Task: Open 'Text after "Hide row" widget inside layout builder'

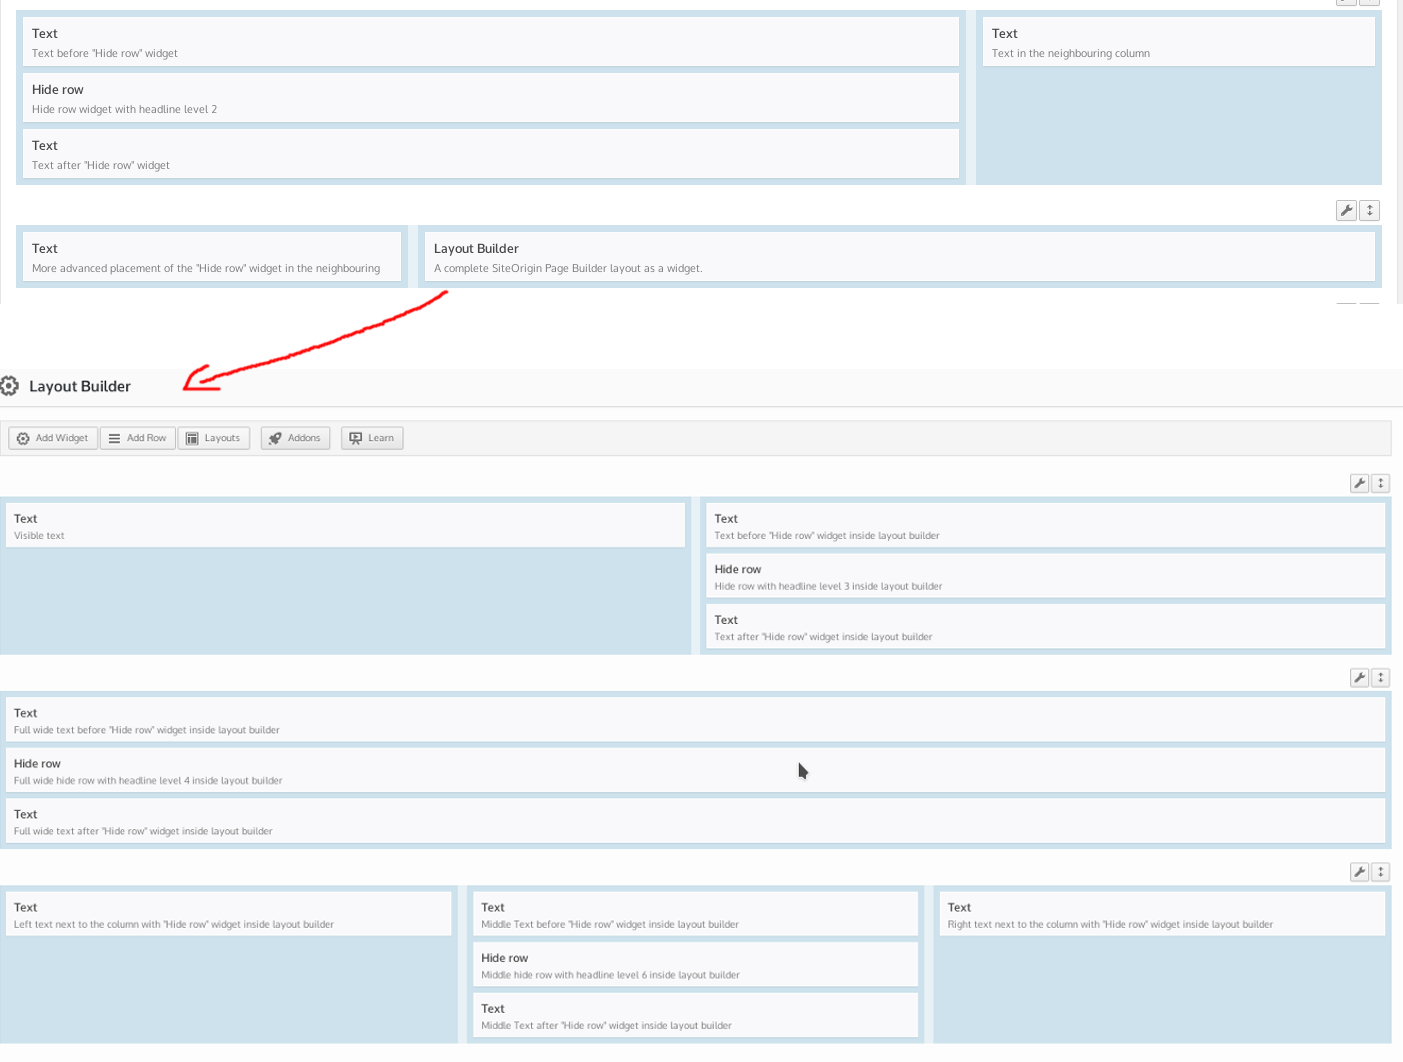Action: (x=1045, y=626)
